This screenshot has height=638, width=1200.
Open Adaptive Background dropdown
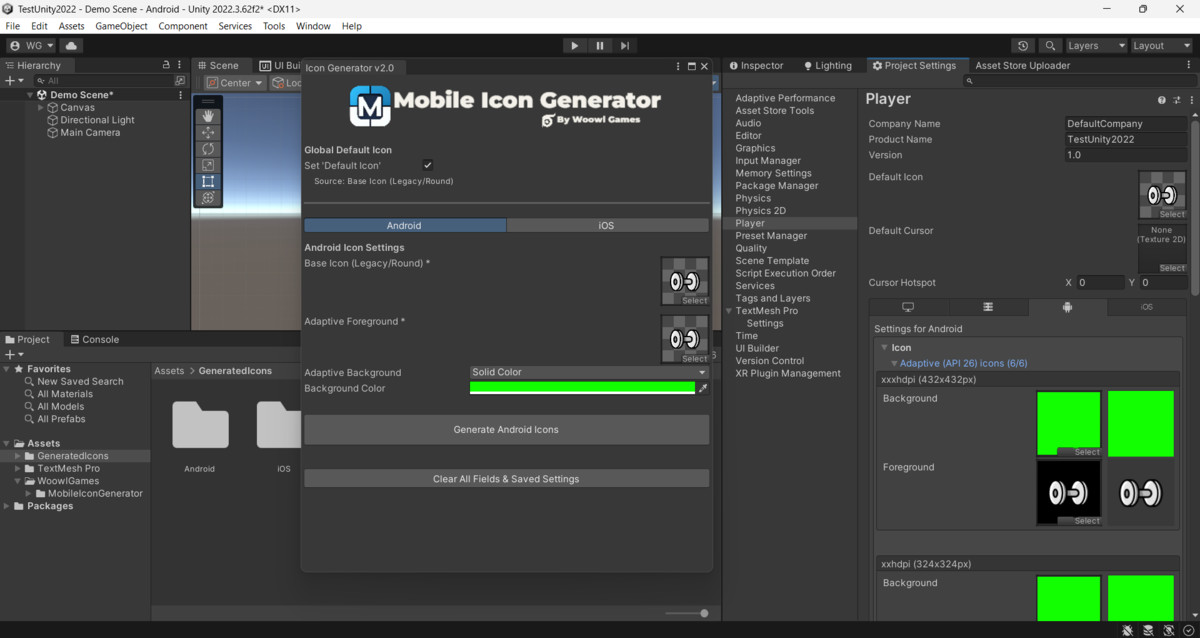tap(589, 372)
